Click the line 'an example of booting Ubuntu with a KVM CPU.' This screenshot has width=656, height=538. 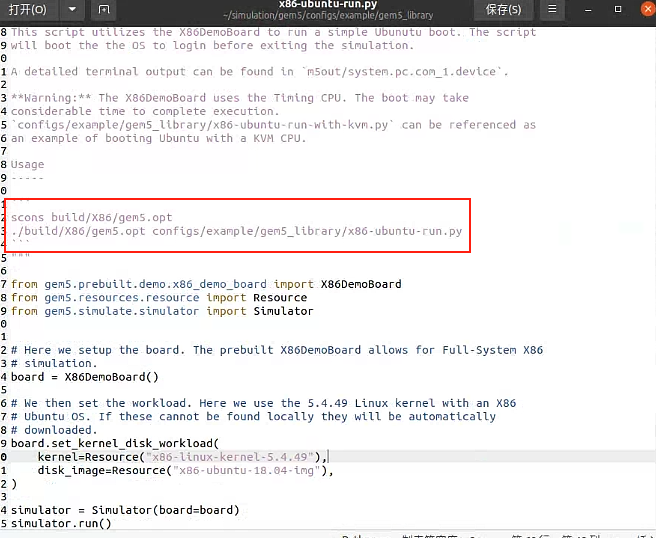tap(159, 138)
